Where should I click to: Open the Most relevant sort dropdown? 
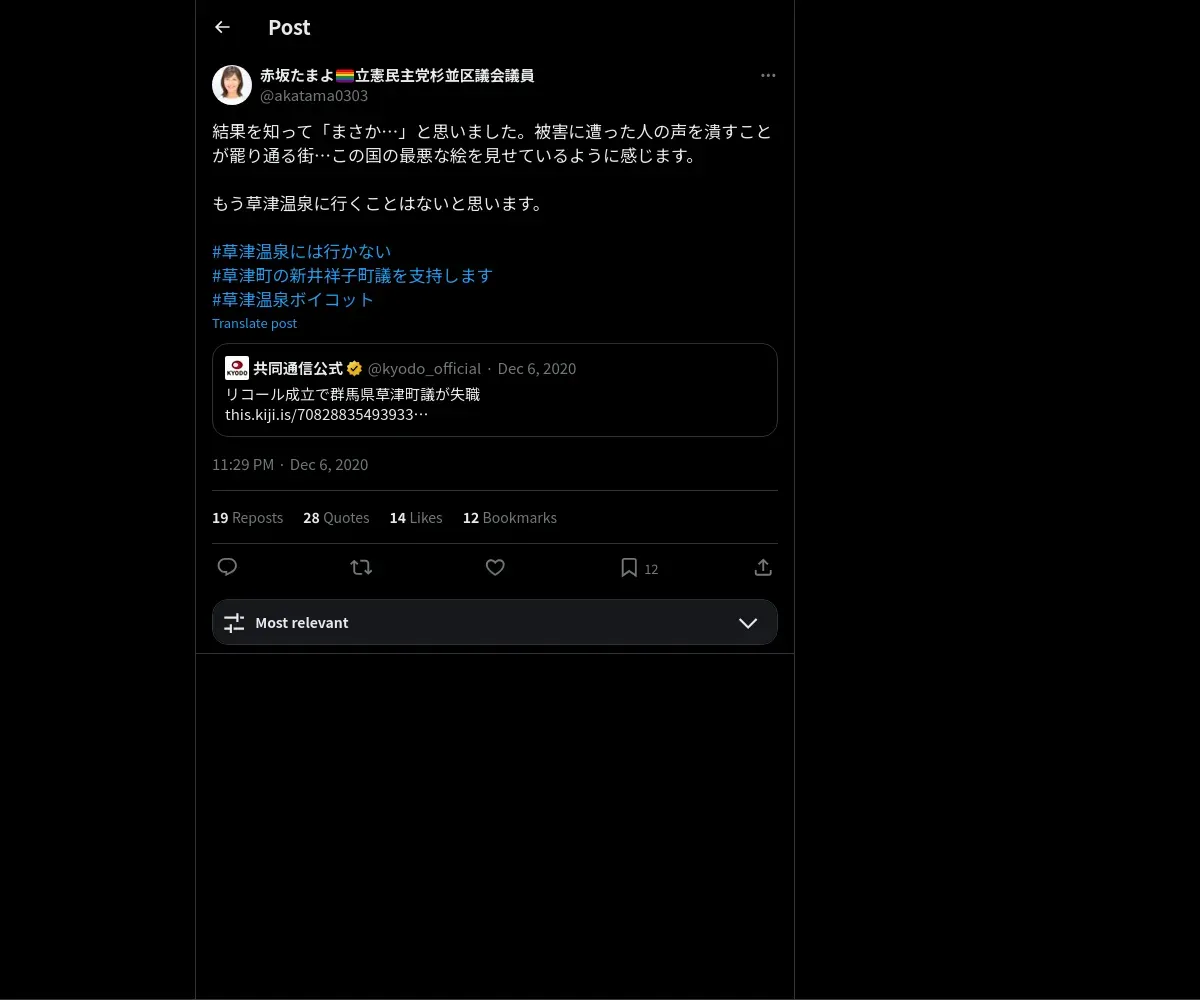coord(495,622)
